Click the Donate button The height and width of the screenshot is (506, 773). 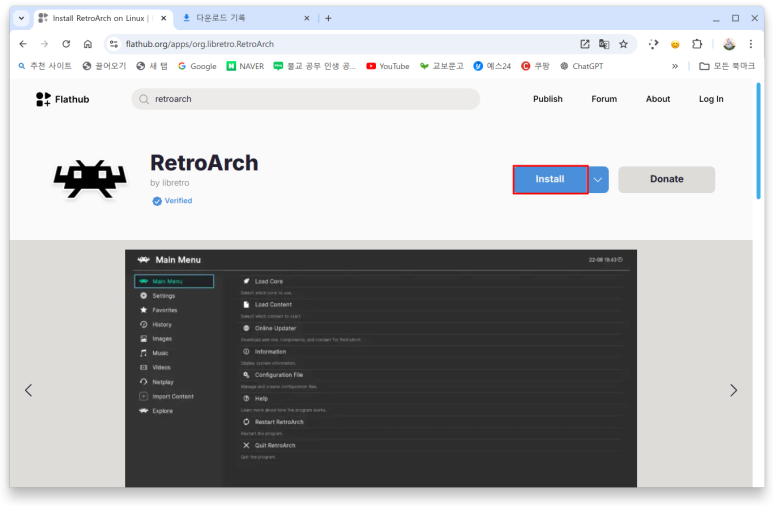tap(667, 179)
